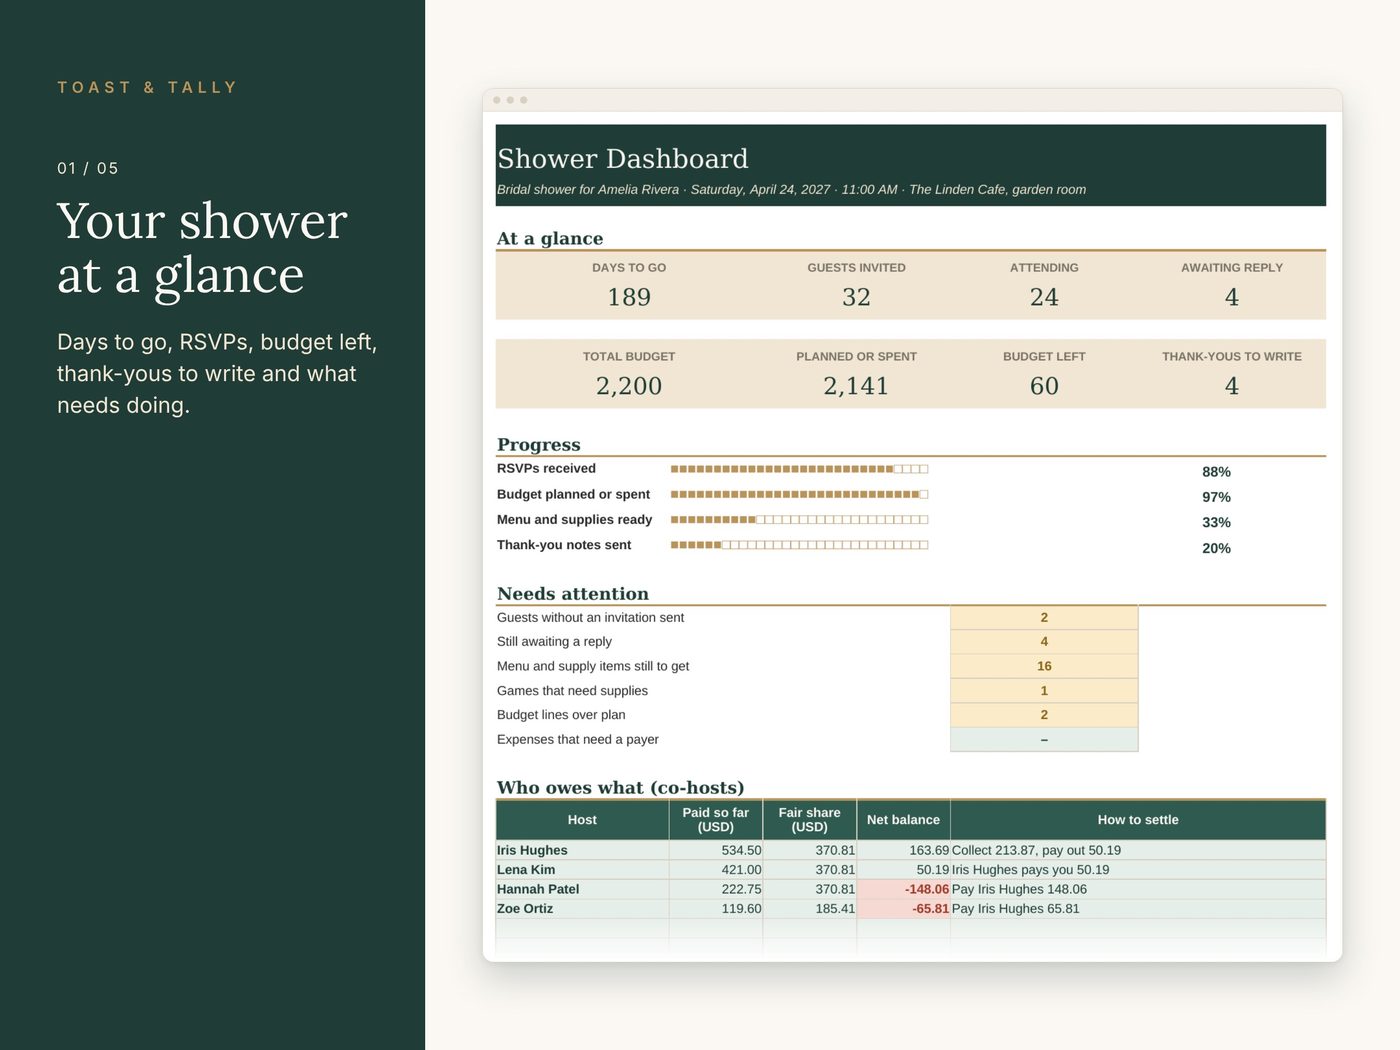Click the Iris Hughes pays you 50.19 cell
Image resolution: width=1400 pixels, height=1050 pixels.
pos(1138,870)
